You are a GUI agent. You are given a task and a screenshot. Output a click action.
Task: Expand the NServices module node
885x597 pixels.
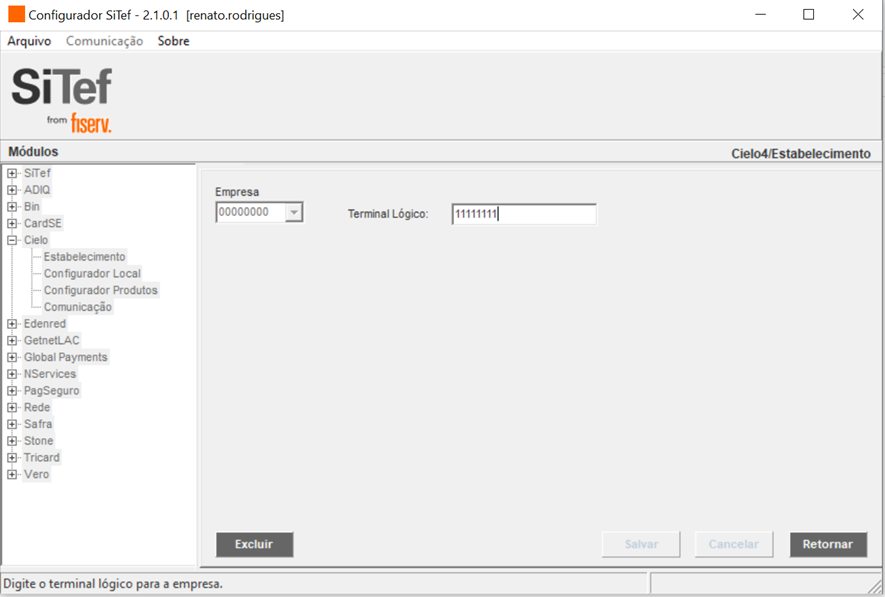(12, 374)
